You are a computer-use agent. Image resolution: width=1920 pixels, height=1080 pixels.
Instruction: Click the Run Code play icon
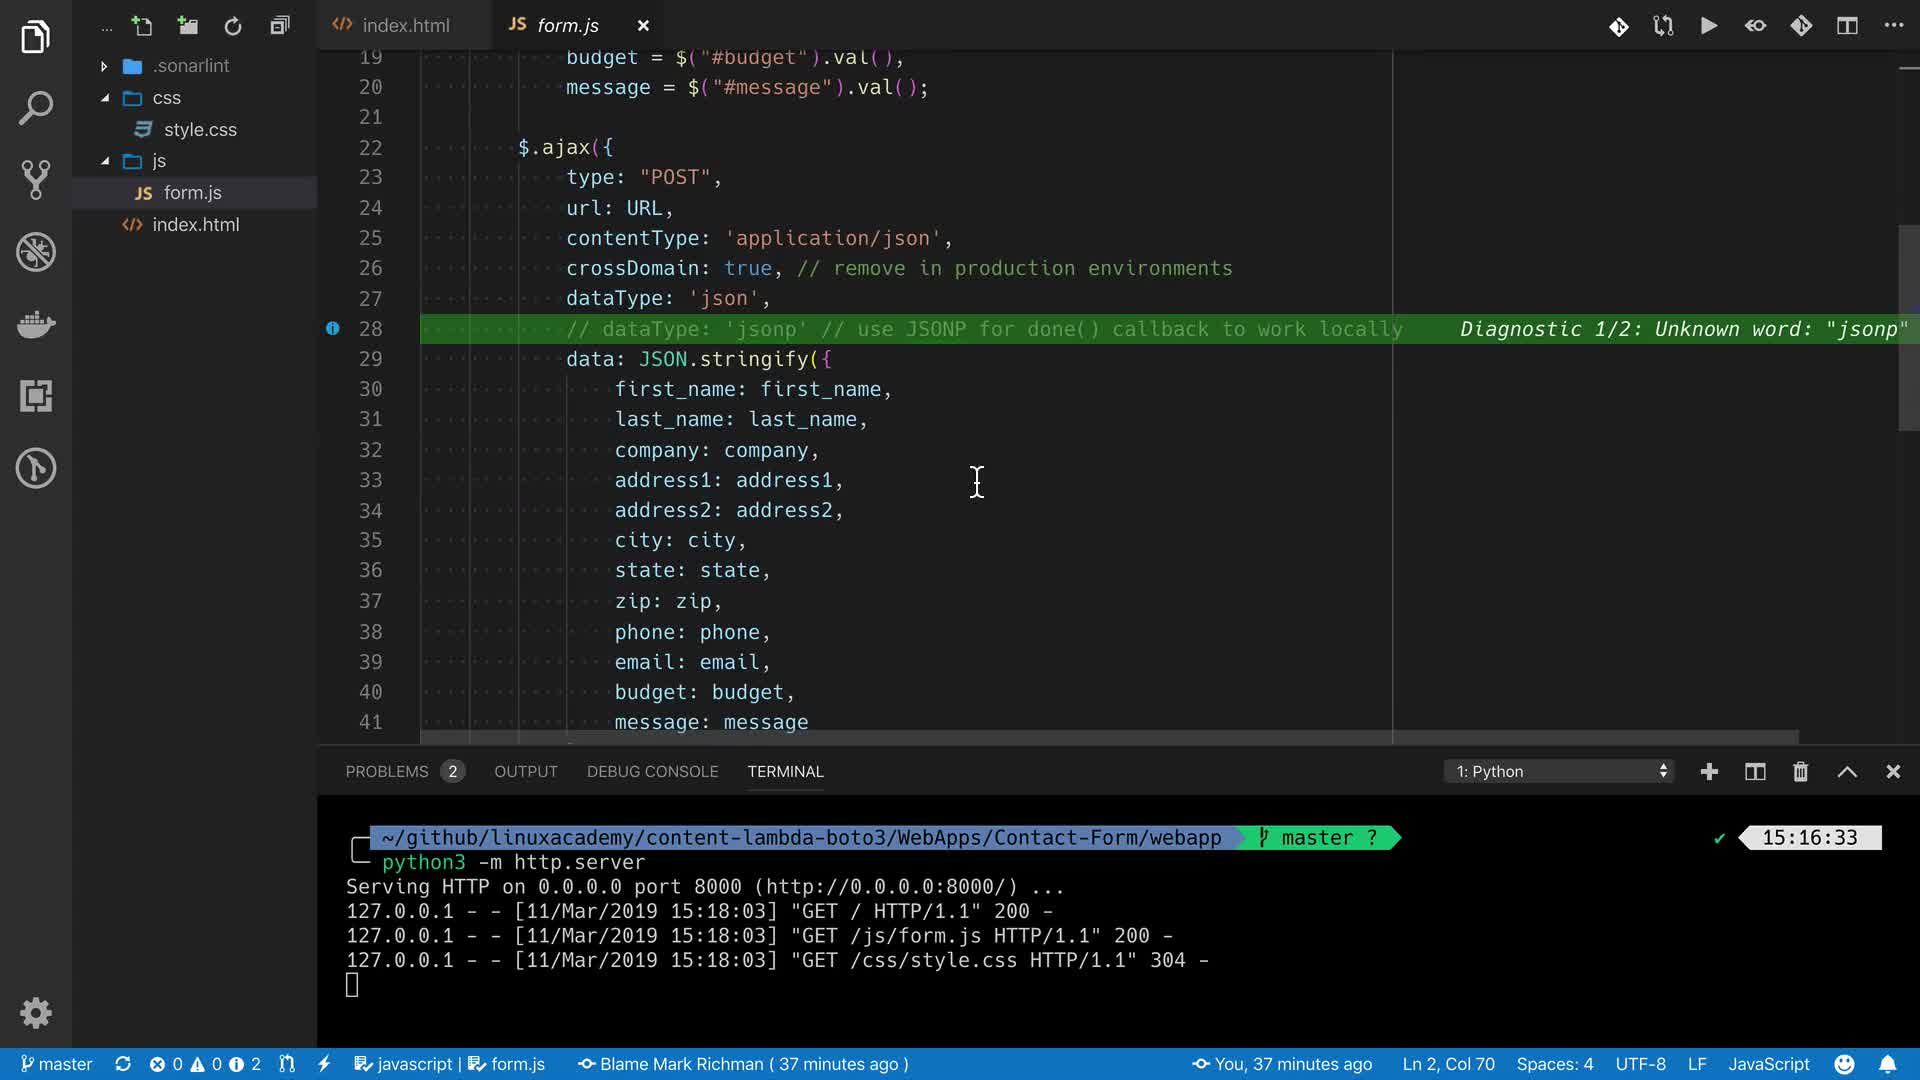pyautogui.click(x=1709, y=26)
